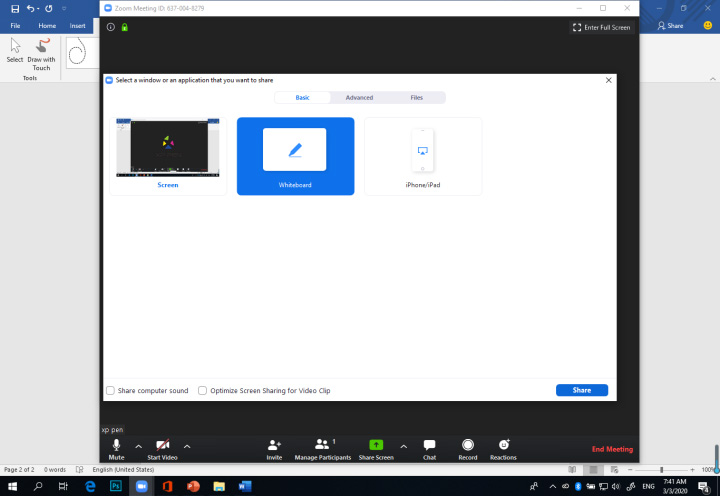Click the Redo icon in Word
This screenshot has width=720, height=496.
[49, 8]
